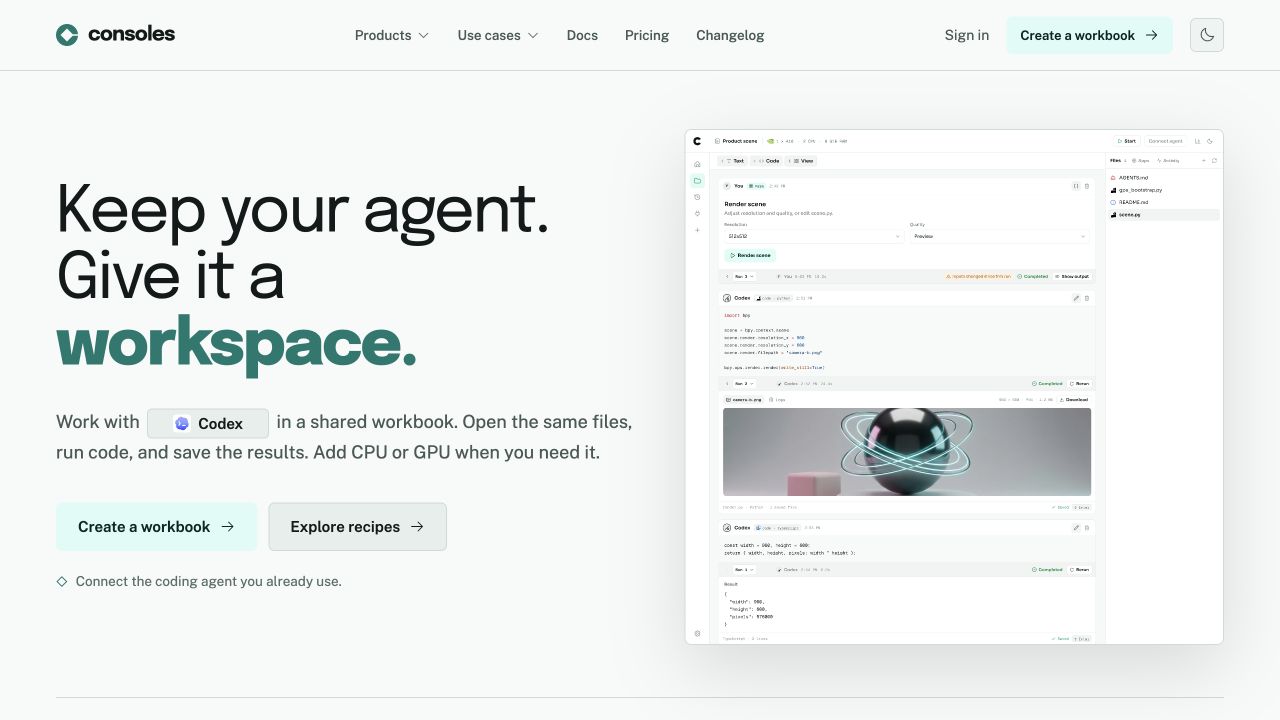Select README.md in the Files panel
1280x720 pixels.
coord(1164,202)
